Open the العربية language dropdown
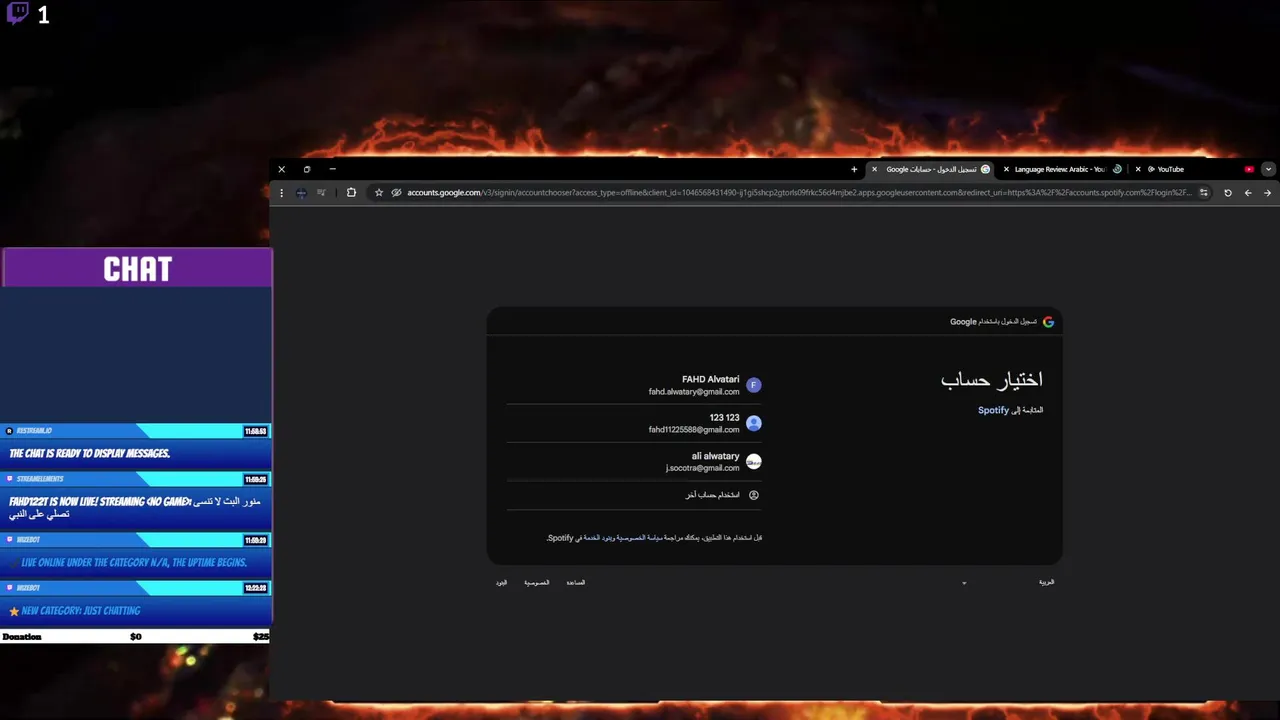This screenshot has width=1280, height=720. pyautogui.click(x=1007, y=582)
